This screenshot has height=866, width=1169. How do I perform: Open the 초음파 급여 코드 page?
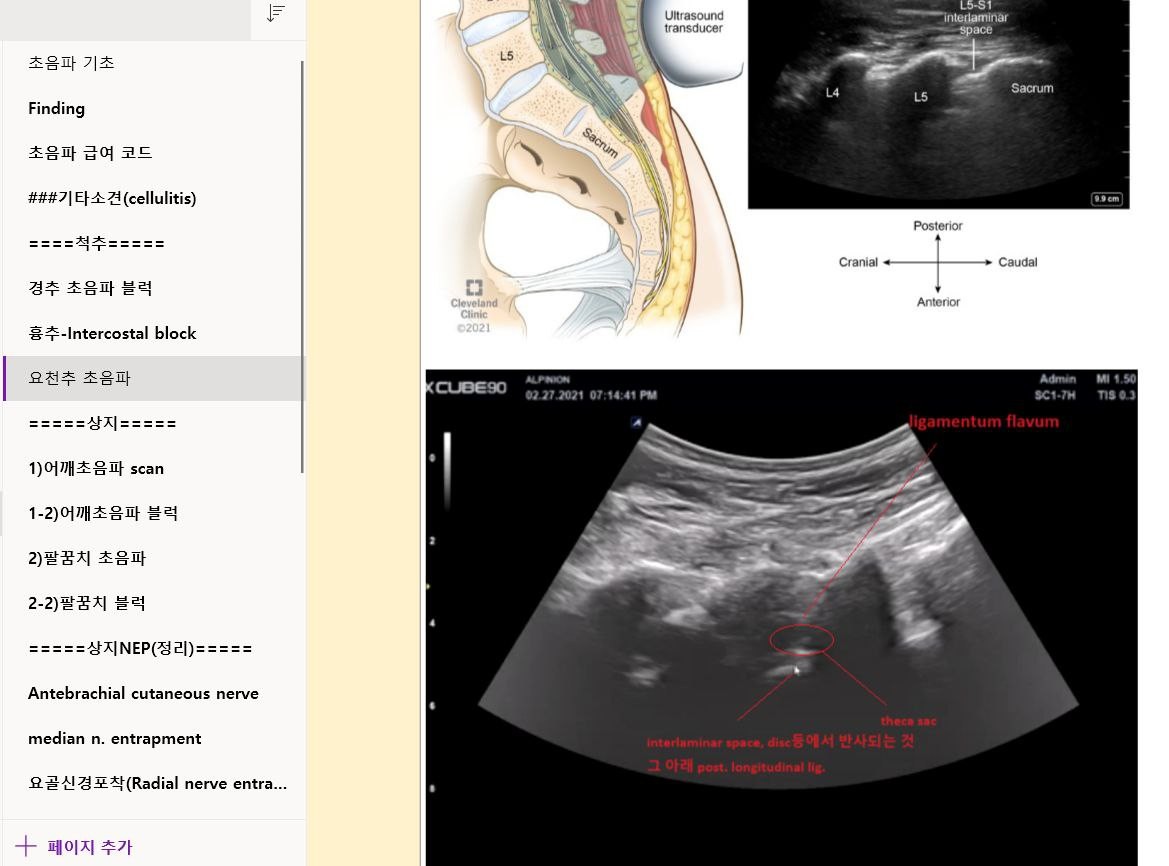point(90,153)
